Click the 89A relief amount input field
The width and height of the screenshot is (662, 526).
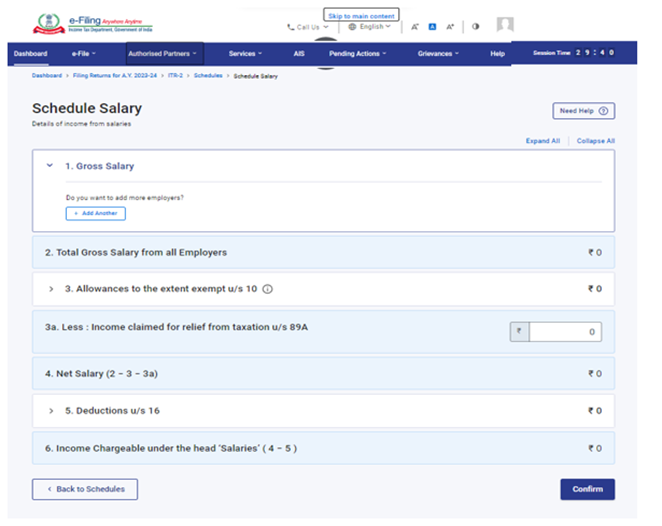[565, 332]
